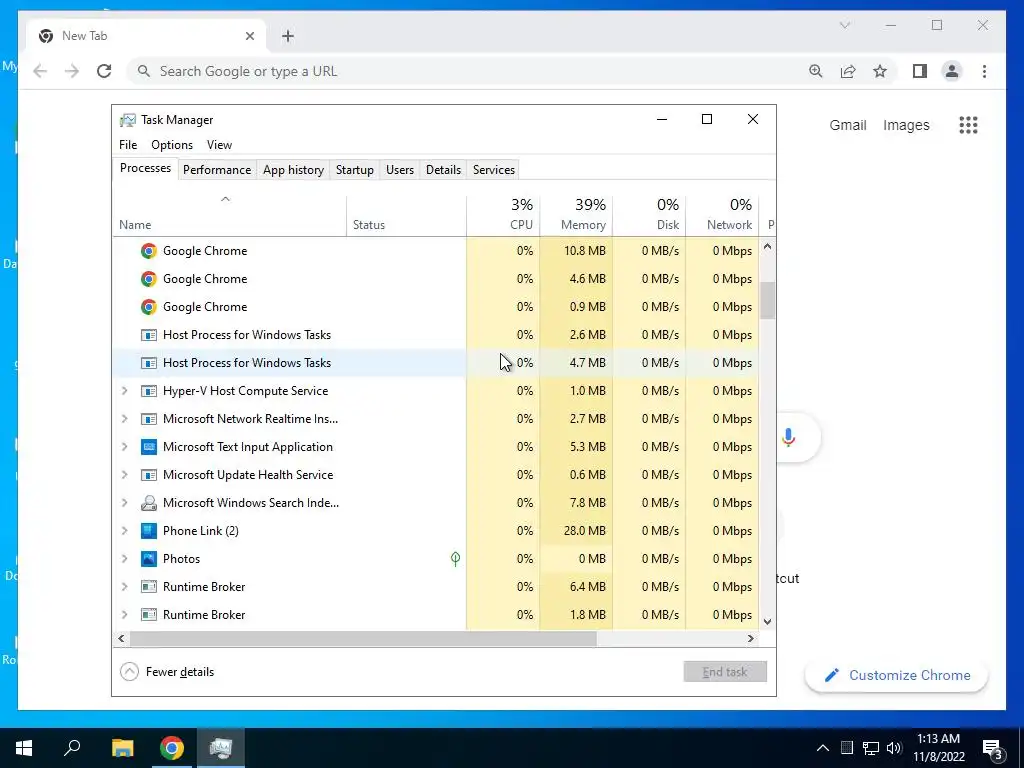Image resolution: width=1024 pixels, height=768 pixels.
Task: Switch to the Users tab
Action: tap(400, 170)
